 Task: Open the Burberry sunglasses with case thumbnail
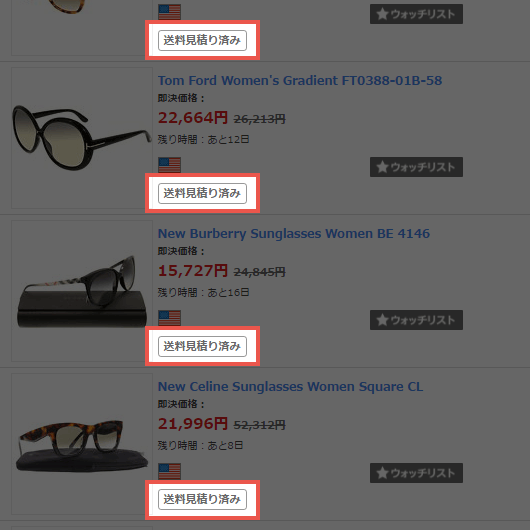tap(82, 291)
